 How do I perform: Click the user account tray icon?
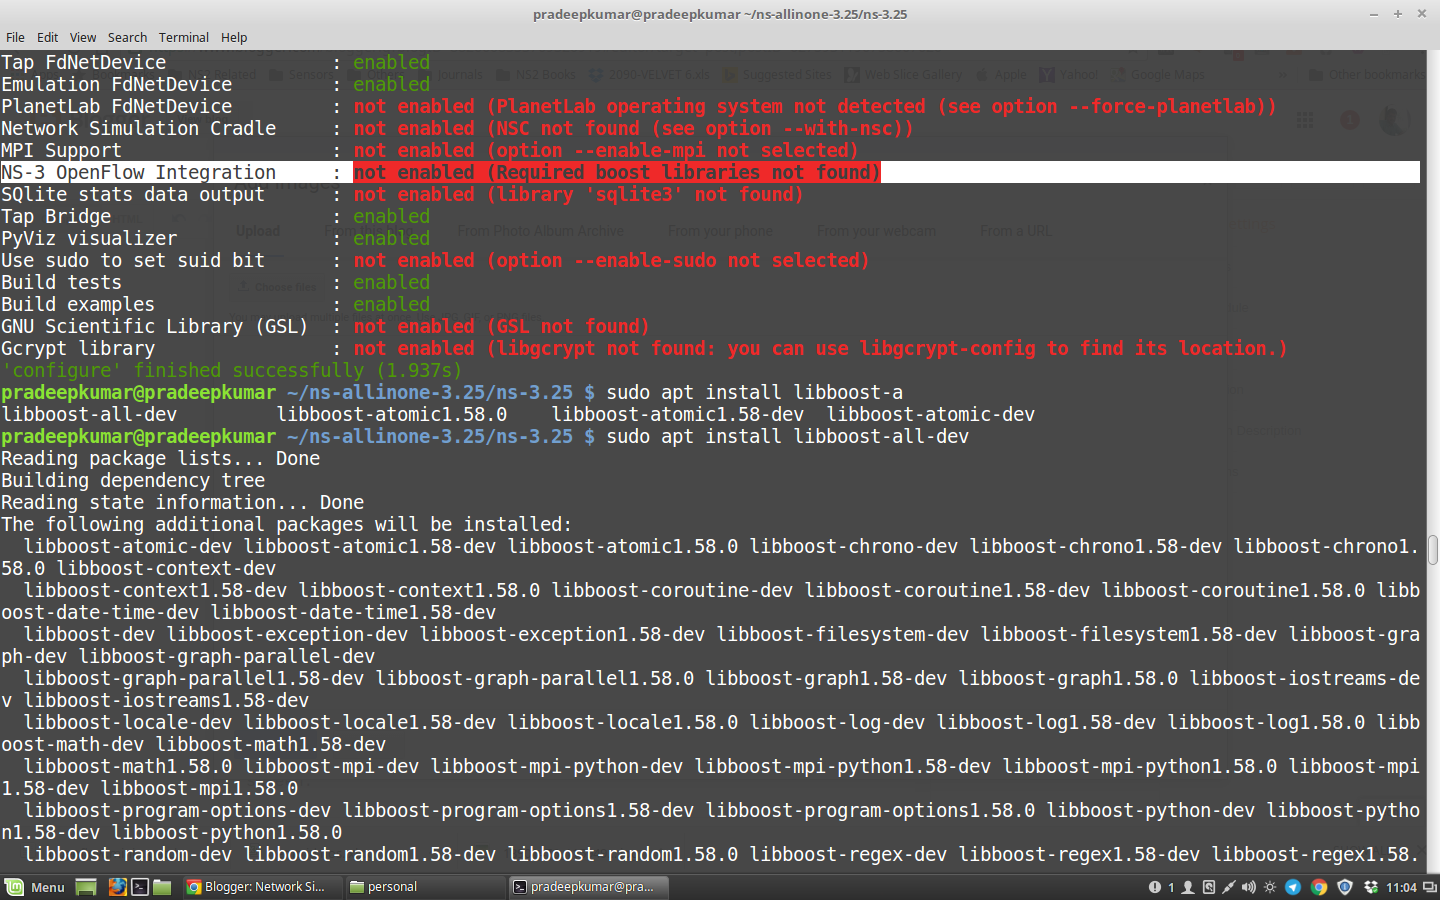1188,888
